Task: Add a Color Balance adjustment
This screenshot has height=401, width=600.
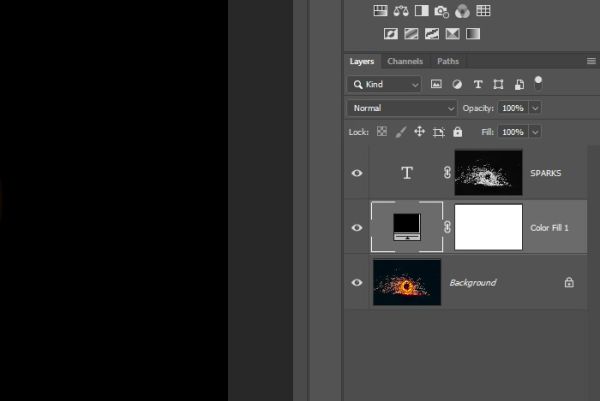Action: point(401,11)
